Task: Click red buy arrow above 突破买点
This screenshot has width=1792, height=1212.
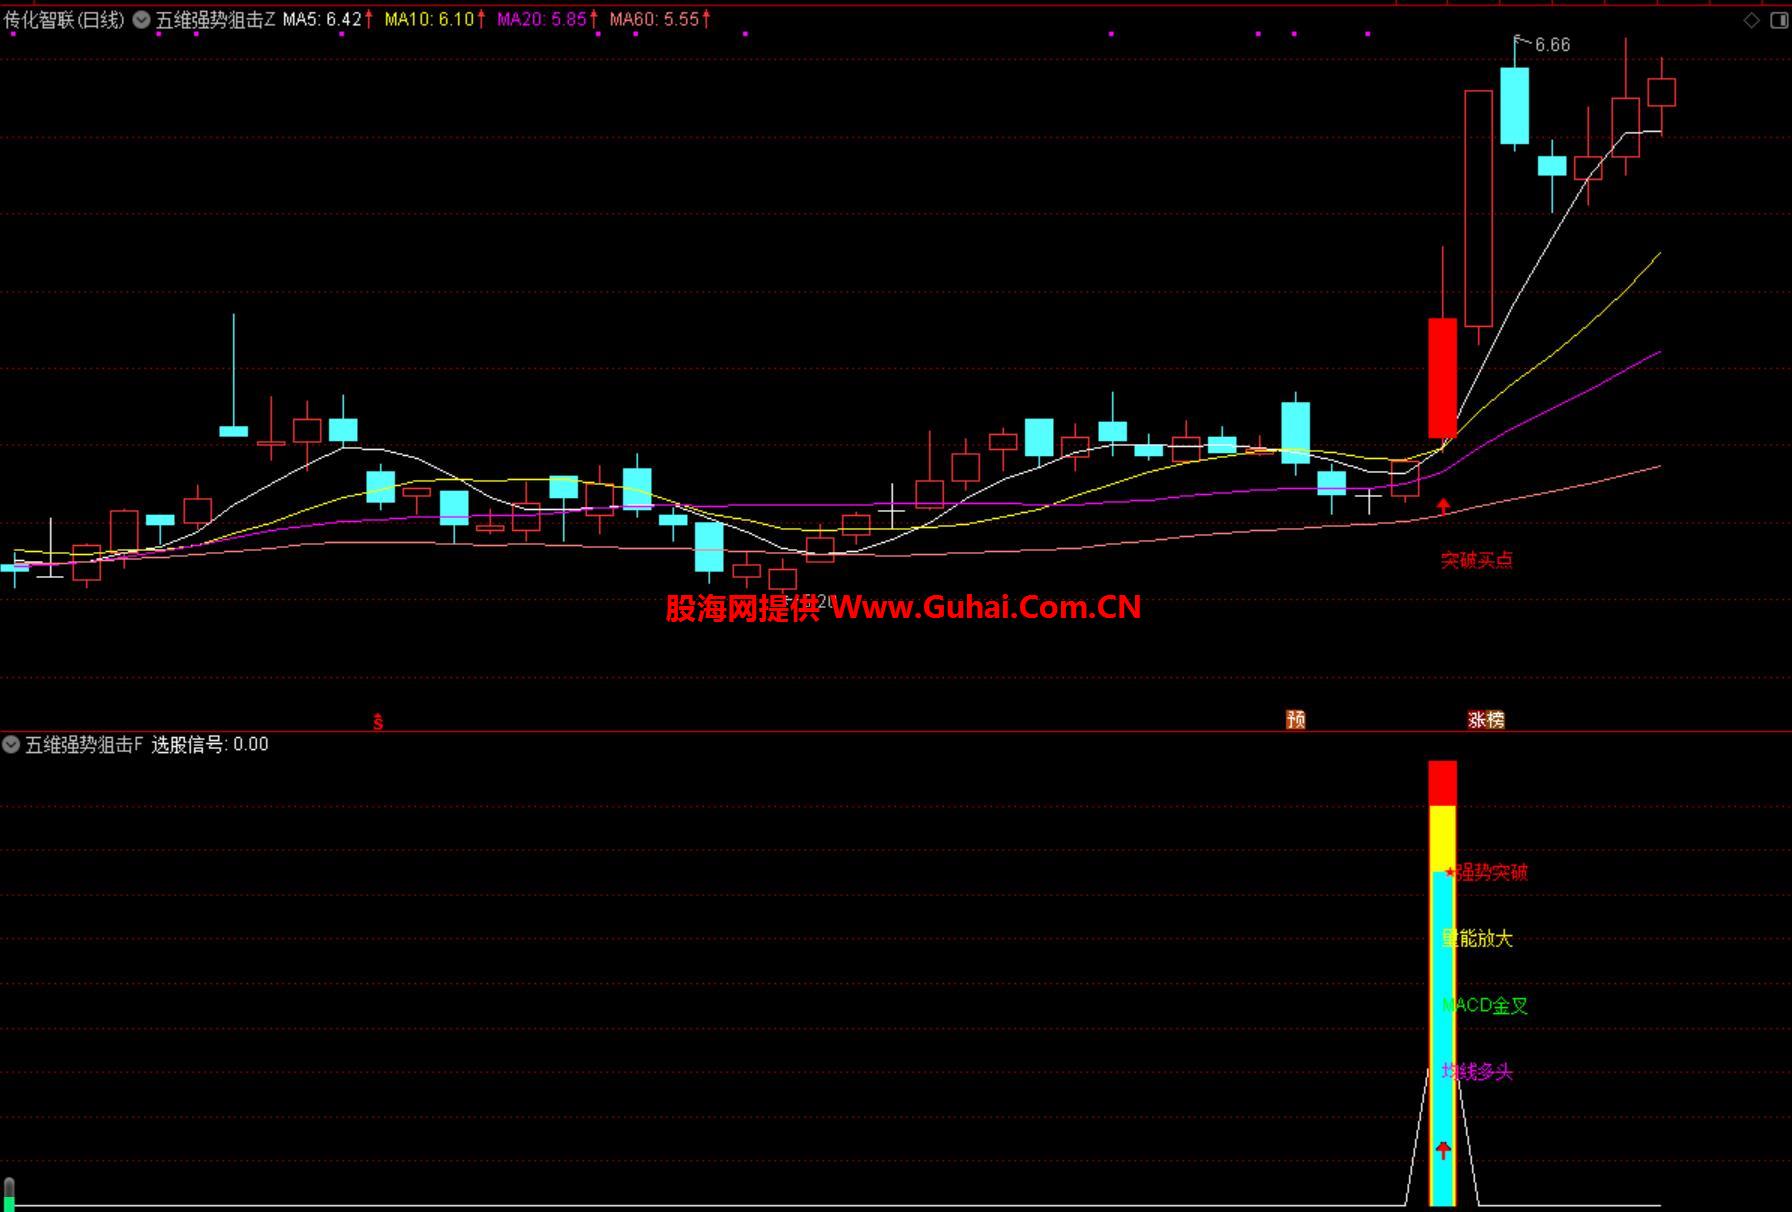Action: point(1443,507)
